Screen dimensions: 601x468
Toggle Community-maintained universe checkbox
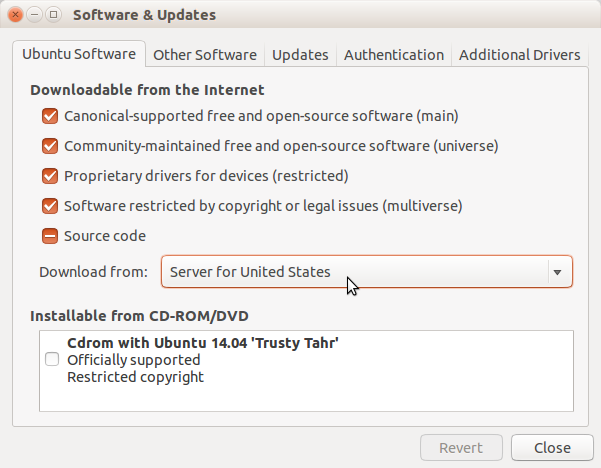[x=50, y=146]
